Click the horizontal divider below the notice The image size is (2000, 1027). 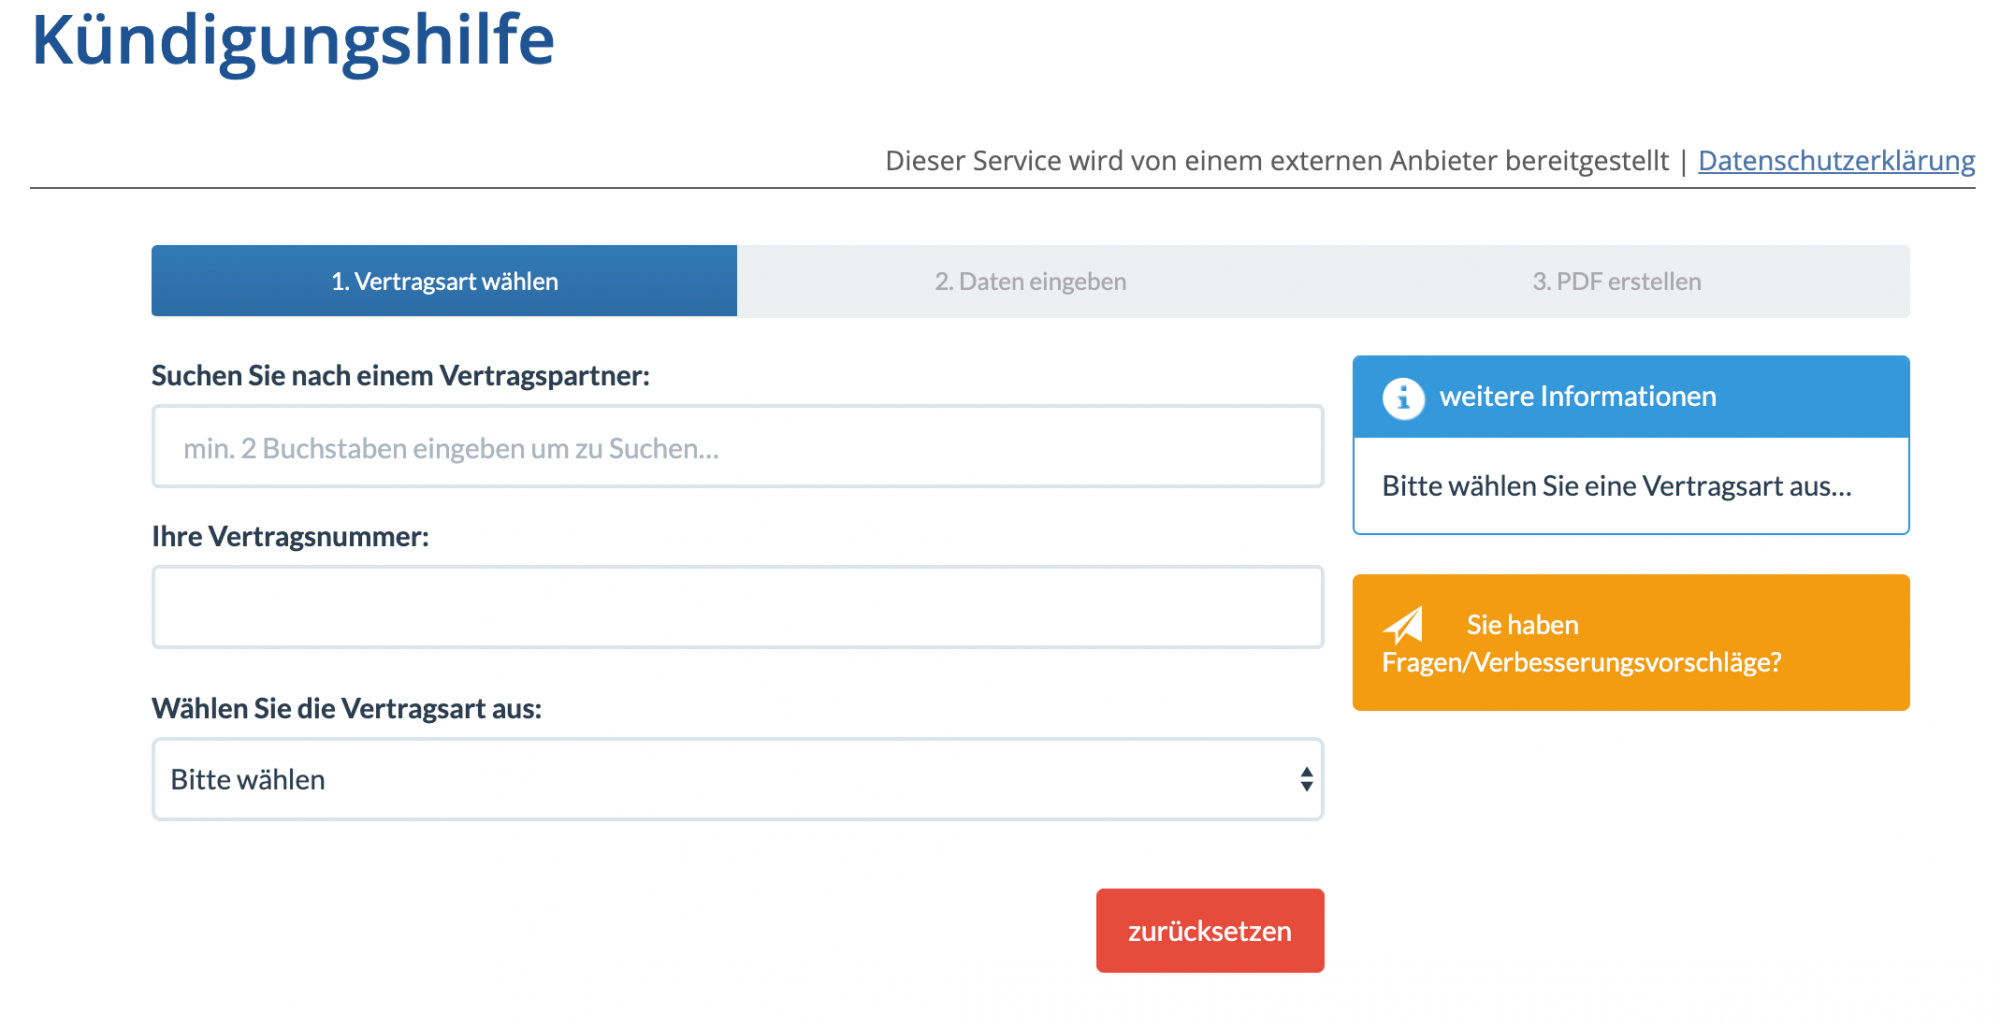coord(1000,188)
